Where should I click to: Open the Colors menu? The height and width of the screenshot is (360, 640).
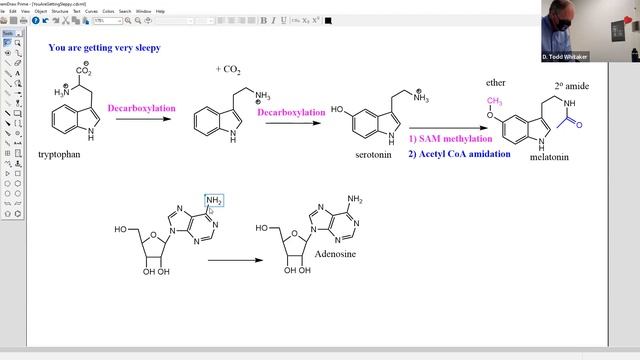click(108, 11)
